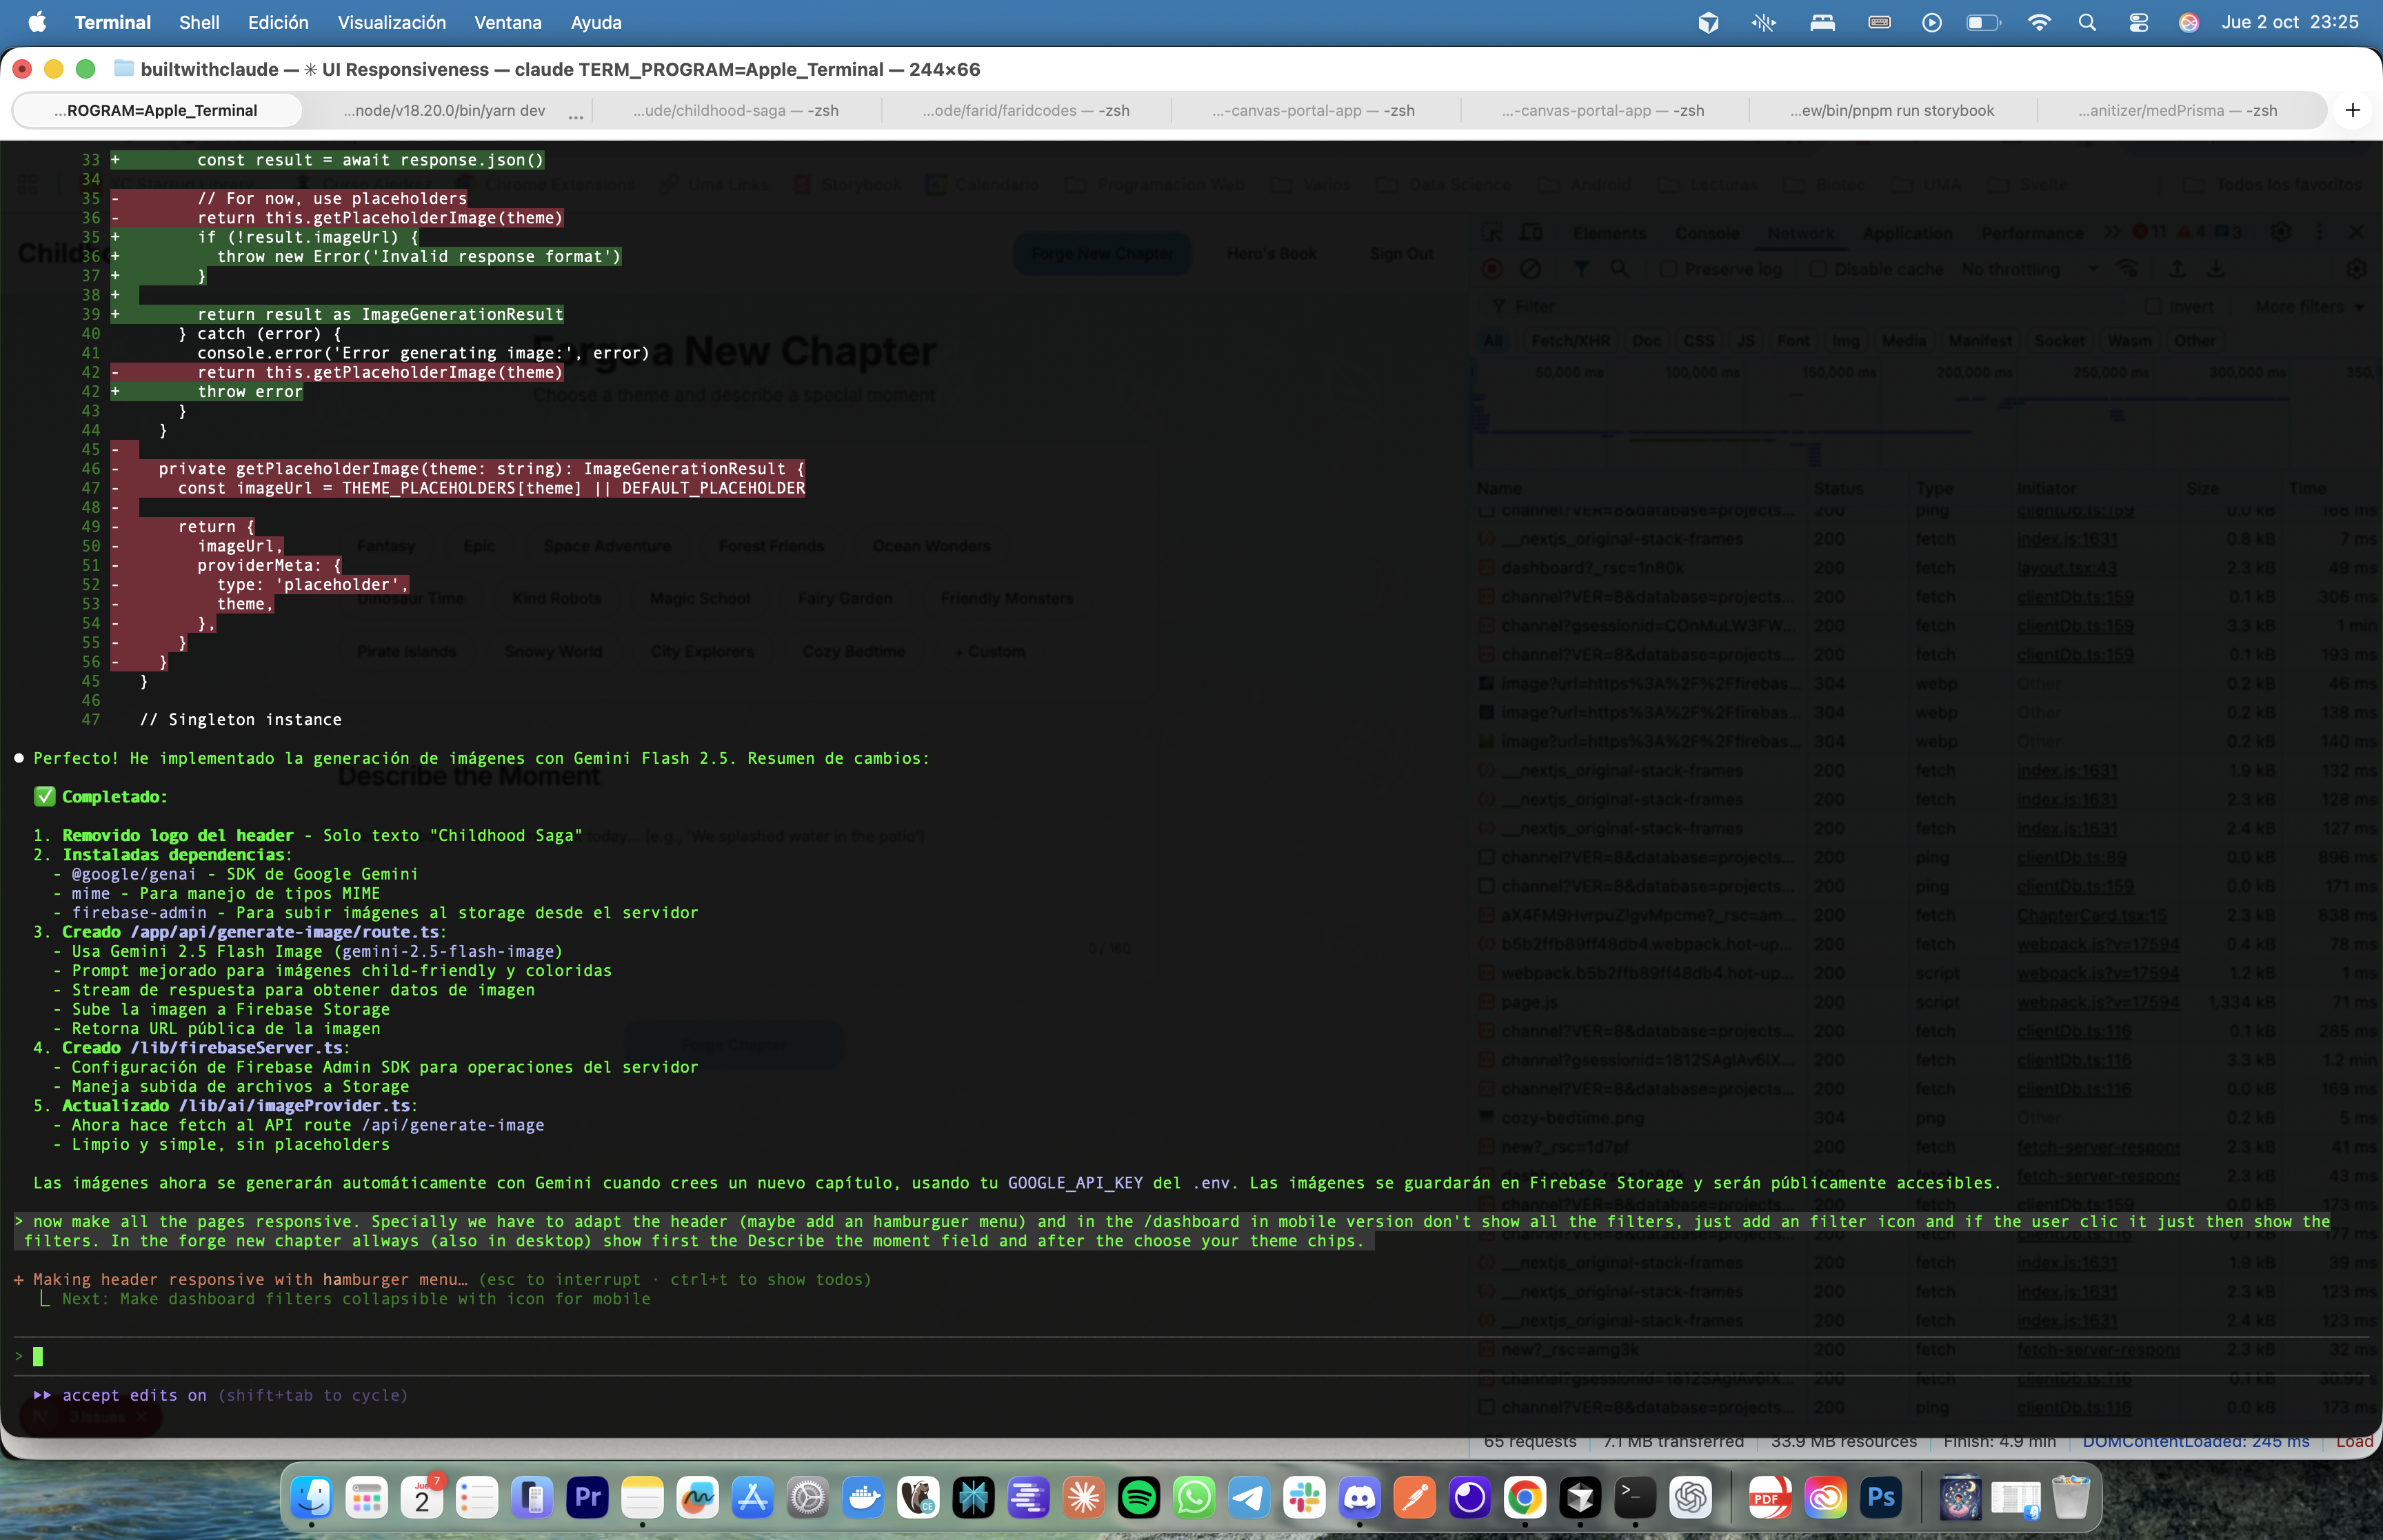Open a new Terminal tab with plus button
This screenshot has width=2383, height=1540.
click(x=2352, y=110)
